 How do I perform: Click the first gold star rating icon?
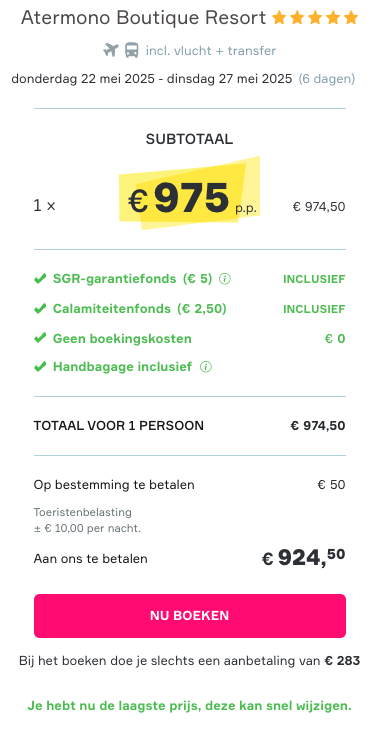(x=279, y=18)
